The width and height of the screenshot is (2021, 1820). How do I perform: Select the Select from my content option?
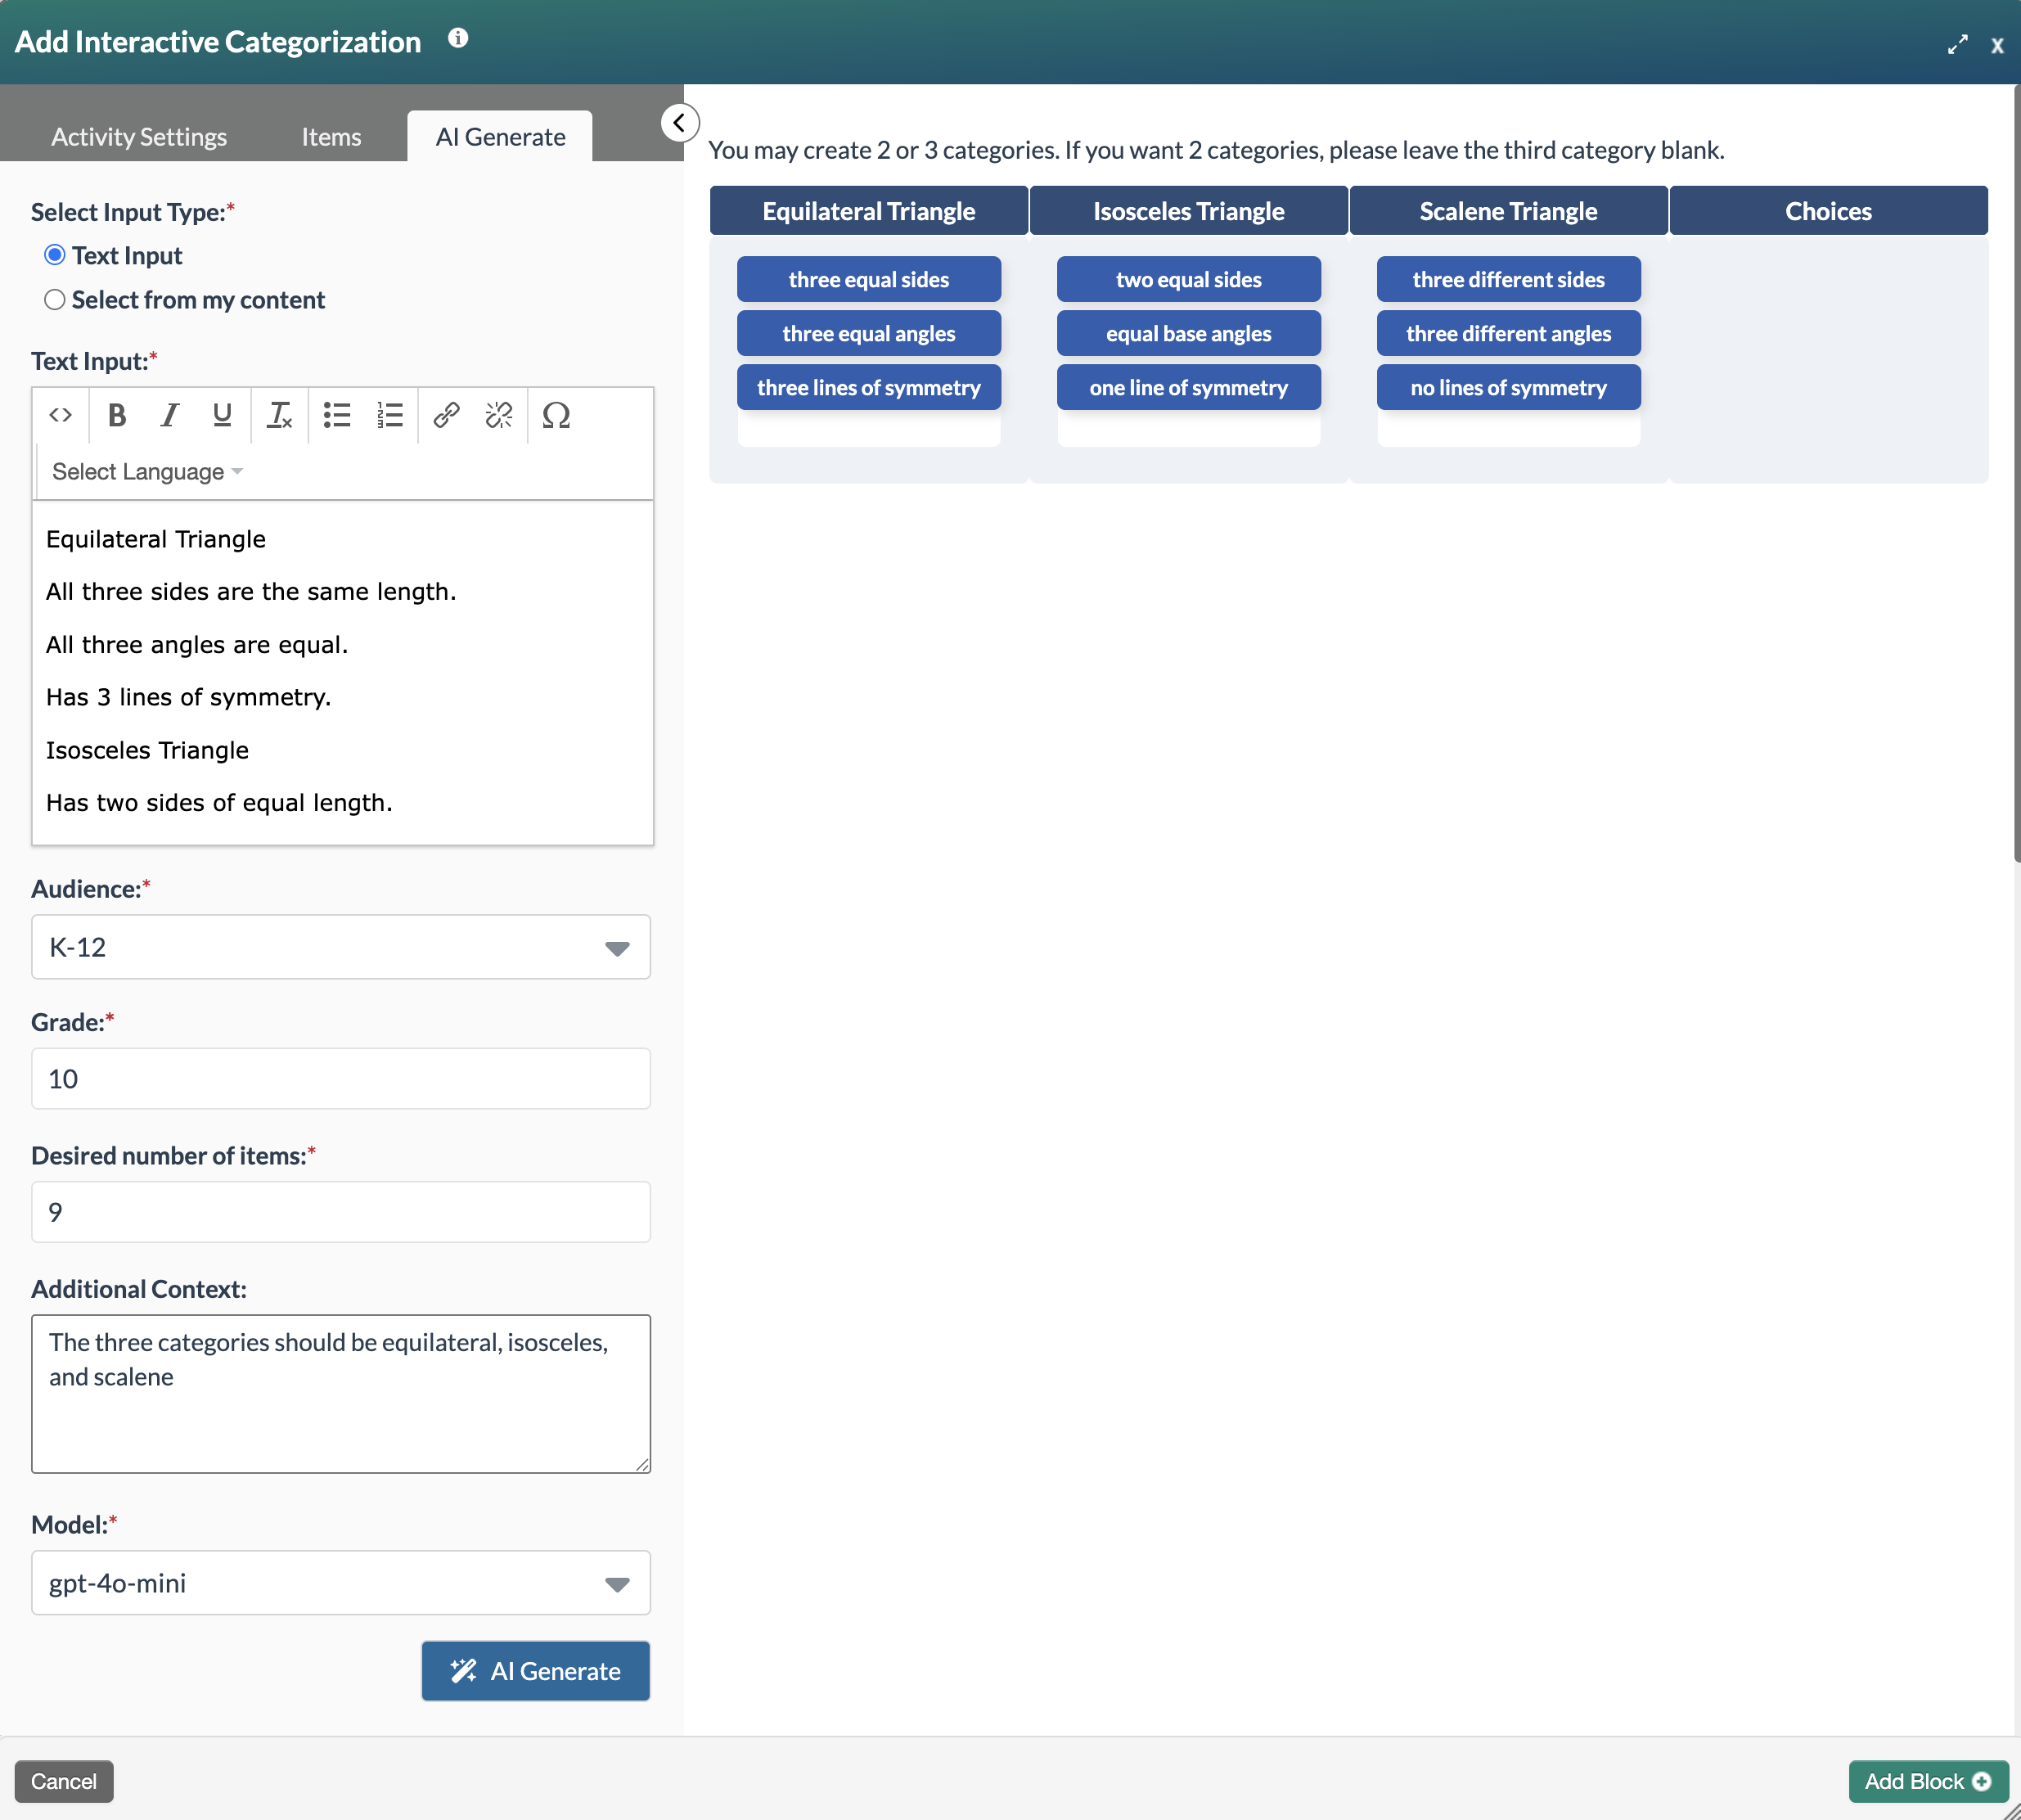pos(55,299)
